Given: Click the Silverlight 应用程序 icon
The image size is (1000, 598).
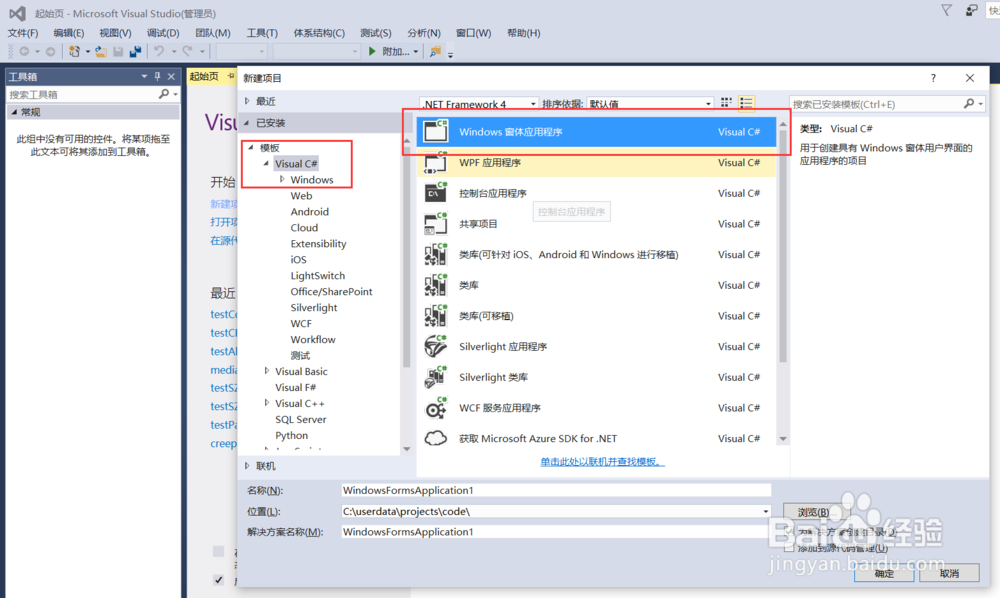Looking at the screenshot, I should click(436, 346).
